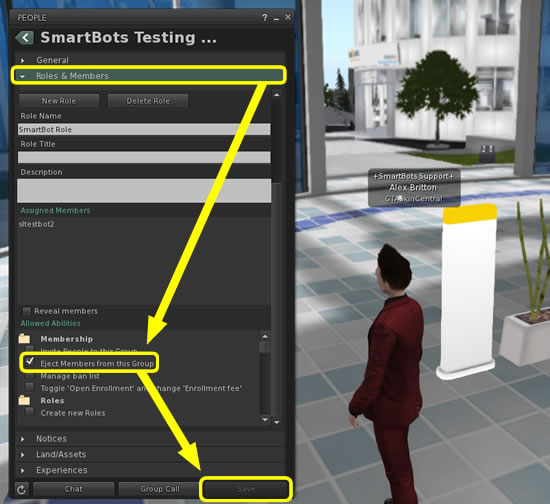Expand the Land/Assets section
Screen dimensions: 550x504
(149, 454)
